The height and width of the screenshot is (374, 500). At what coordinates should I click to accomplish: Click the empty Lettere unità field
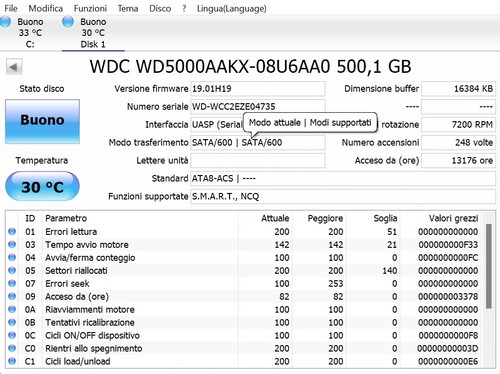tap(258, 161)
